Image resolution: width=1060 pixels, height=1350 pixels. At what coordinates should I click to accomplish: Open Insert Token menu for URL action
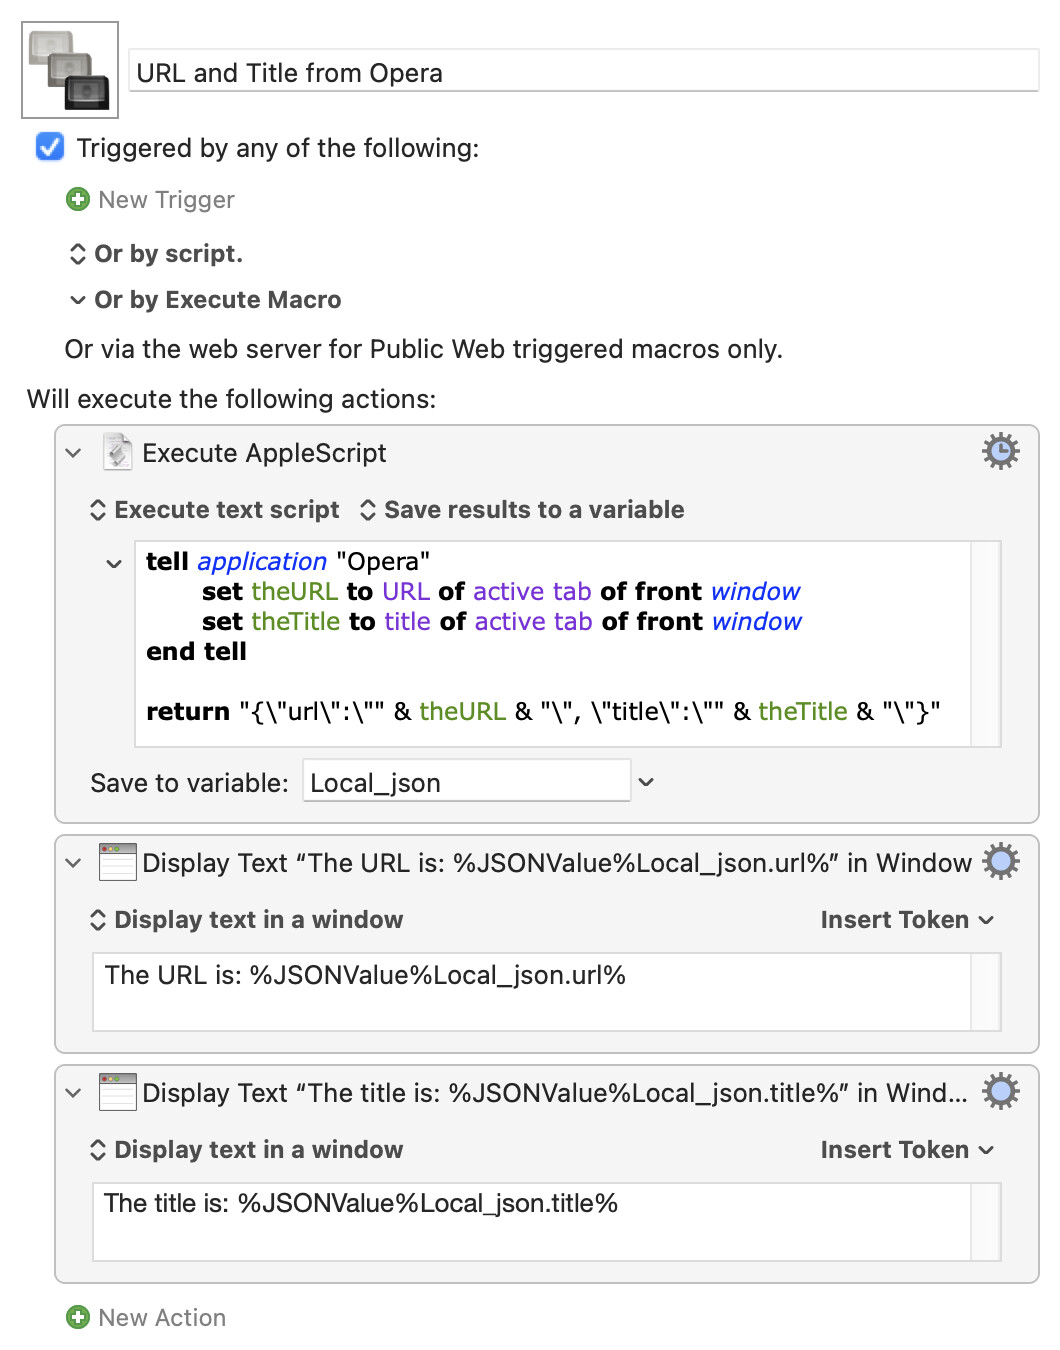coord(906,920)
